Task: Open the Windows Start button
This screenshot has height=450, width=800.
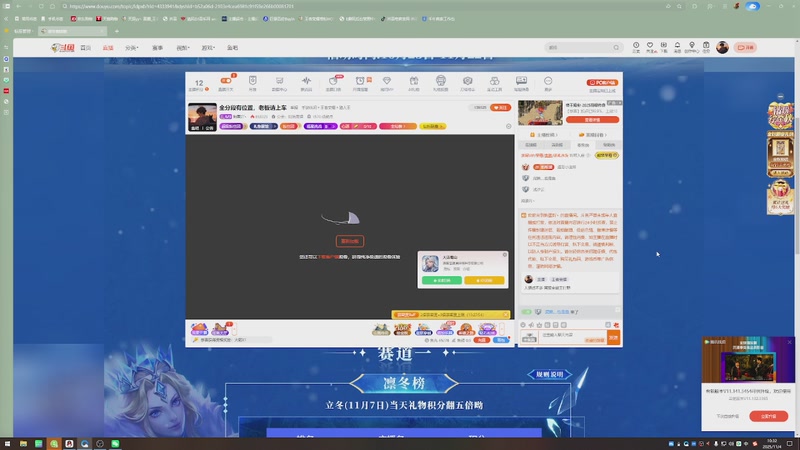Action: (x=8, y=443)
